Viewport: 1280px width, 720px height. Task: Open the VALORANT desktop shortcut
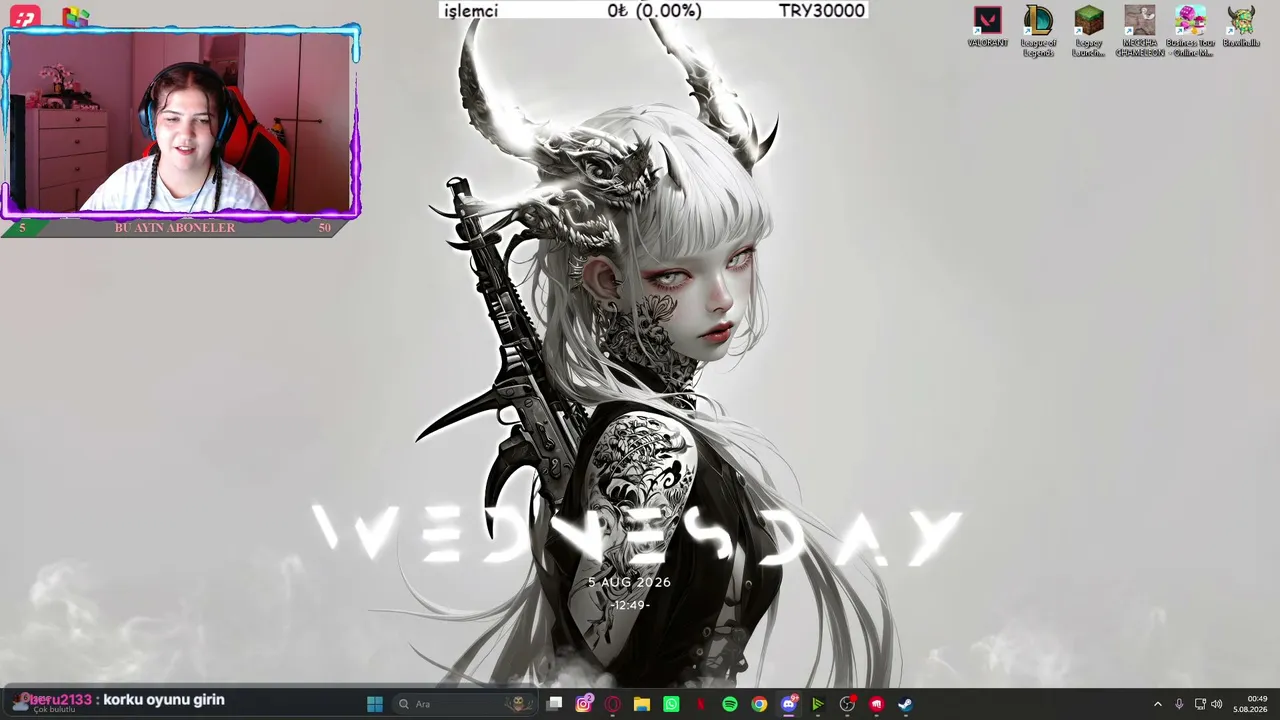click(987, 27)
